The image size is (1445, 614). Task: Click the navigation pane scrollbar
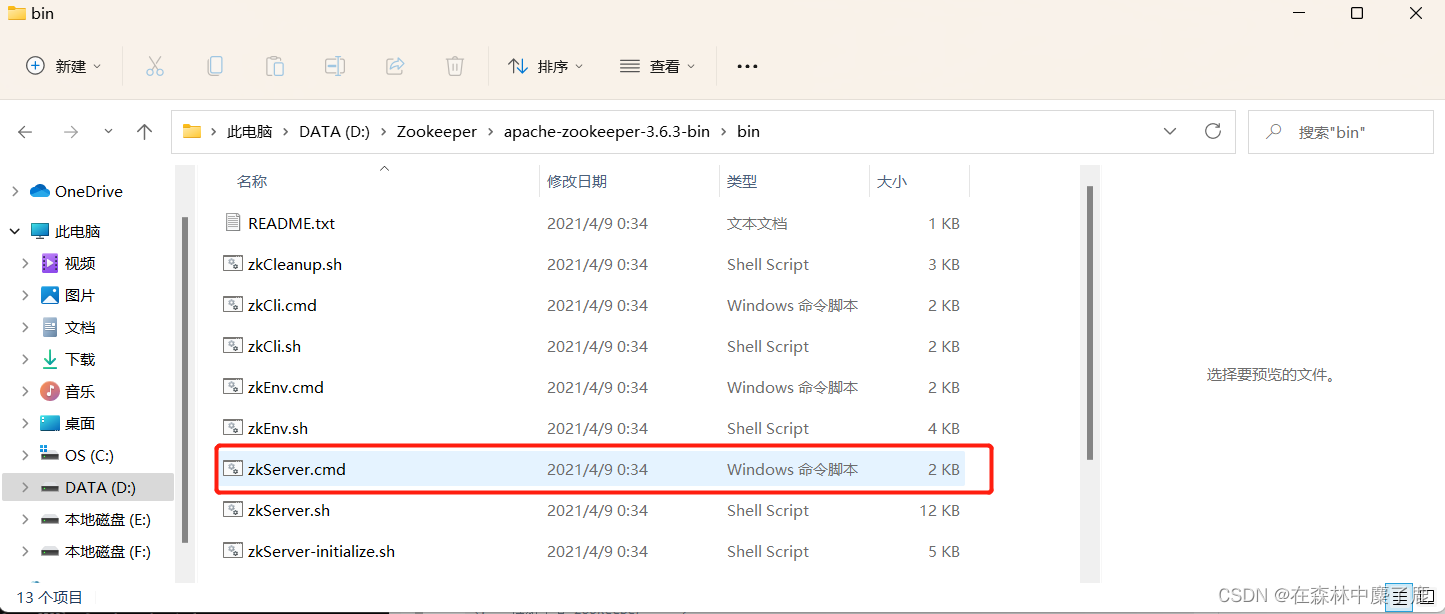point(185,380)
